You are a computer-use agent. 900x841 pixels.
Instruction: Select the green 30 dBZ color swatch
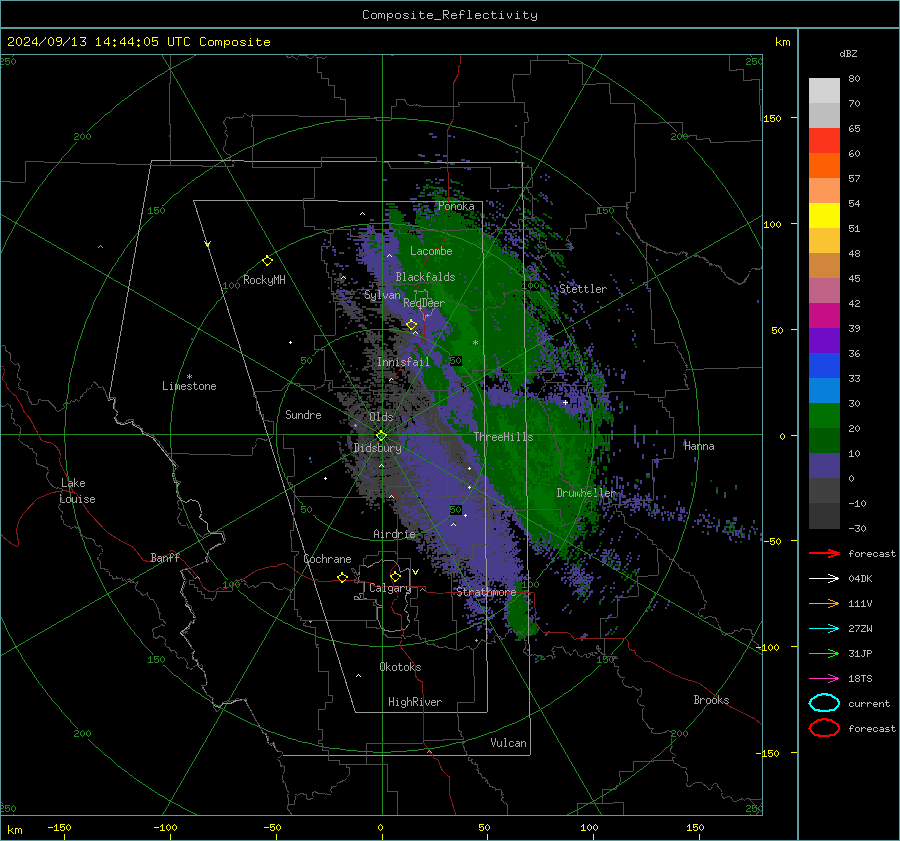[x=824, y=416]
